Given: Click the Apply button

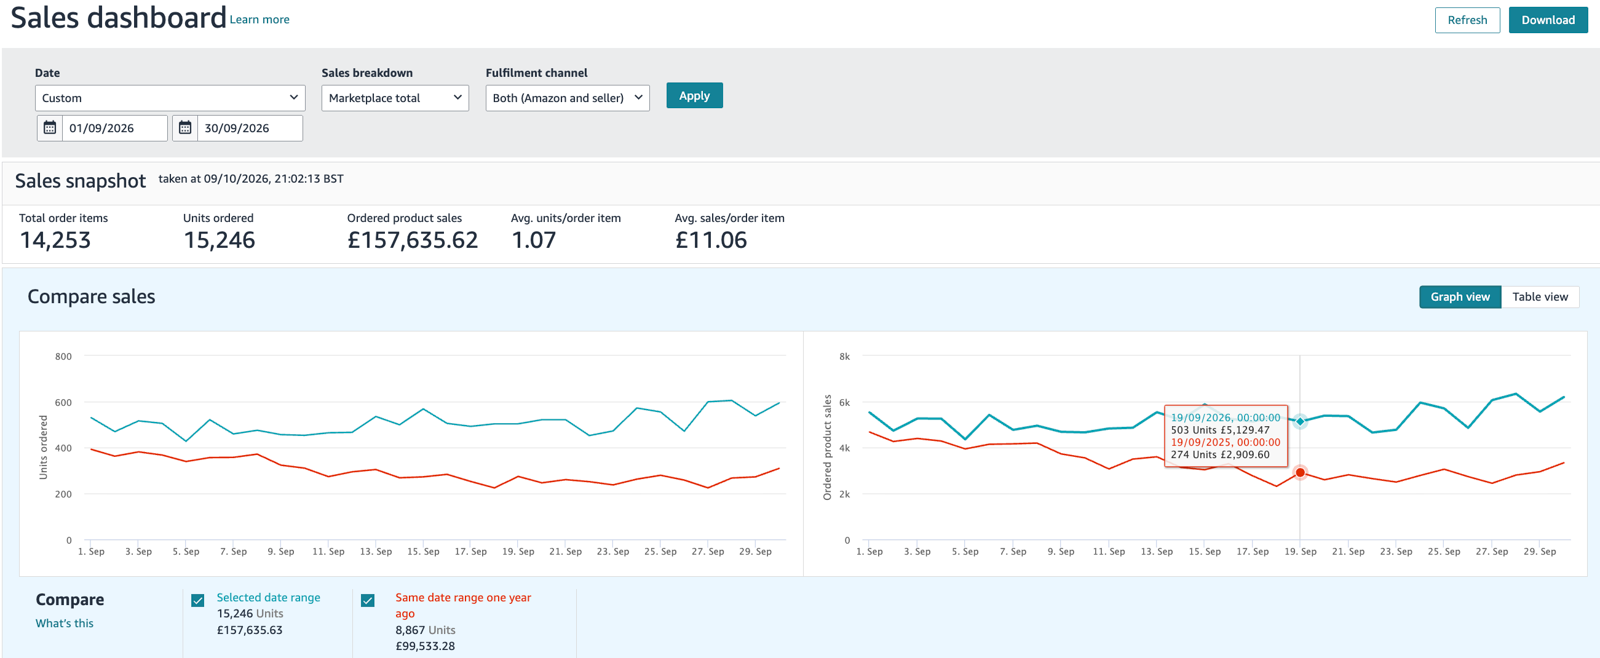Looking at the screenshot, I should coord(694,96).
